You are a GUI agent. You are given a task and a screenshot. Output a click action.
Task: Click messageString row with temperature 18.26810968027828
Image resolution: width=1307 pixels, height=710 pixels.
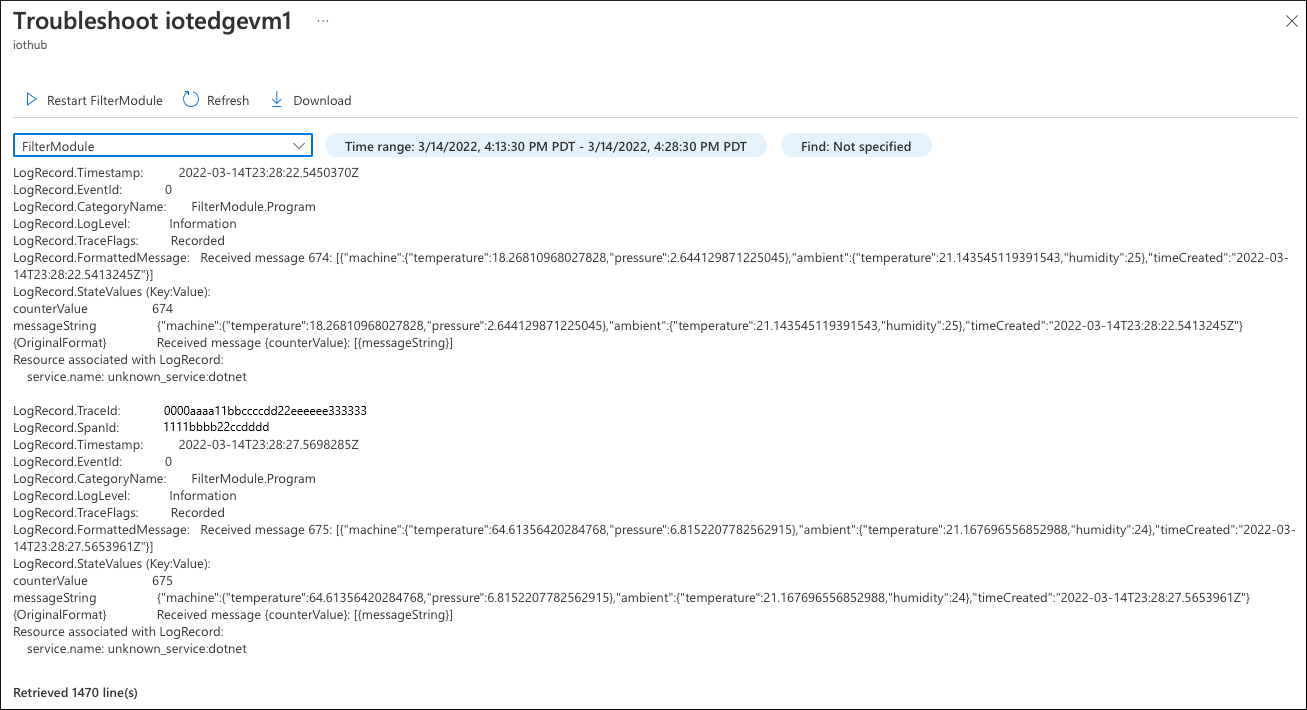coord(628,325)
